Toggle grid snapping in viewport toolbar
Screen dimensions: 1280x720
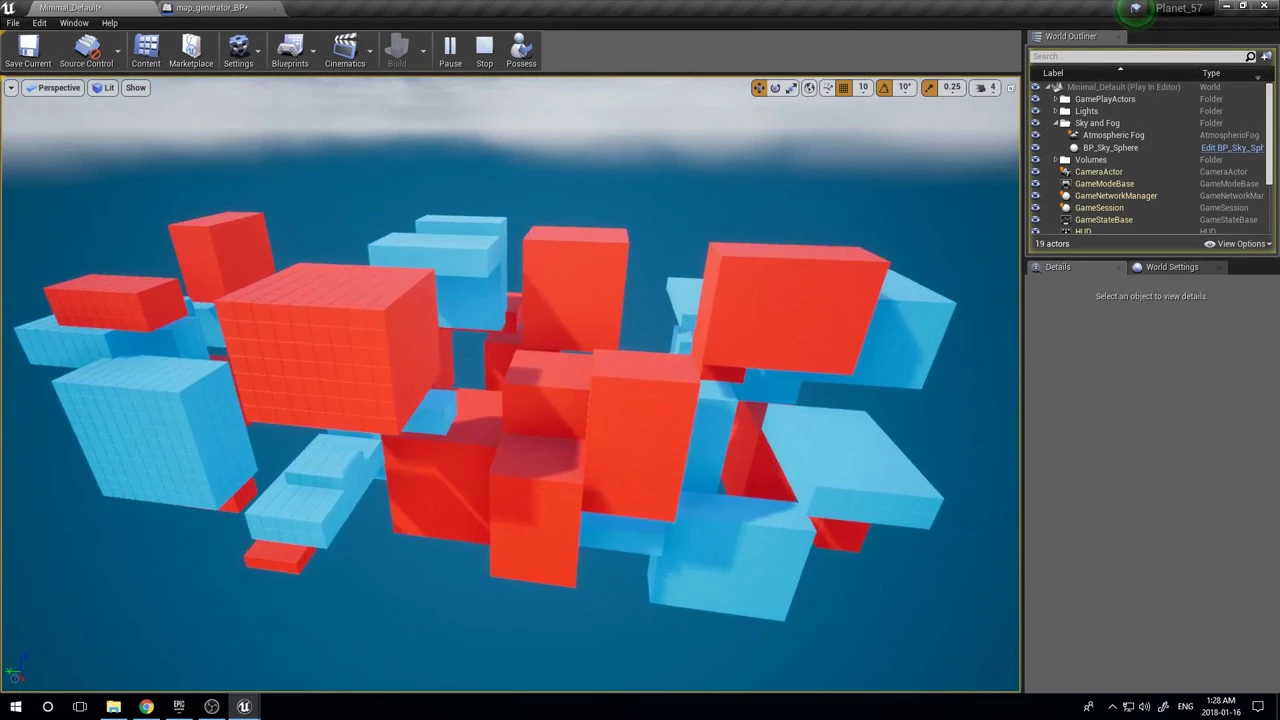pyautogui.click(x=843, y=88)
